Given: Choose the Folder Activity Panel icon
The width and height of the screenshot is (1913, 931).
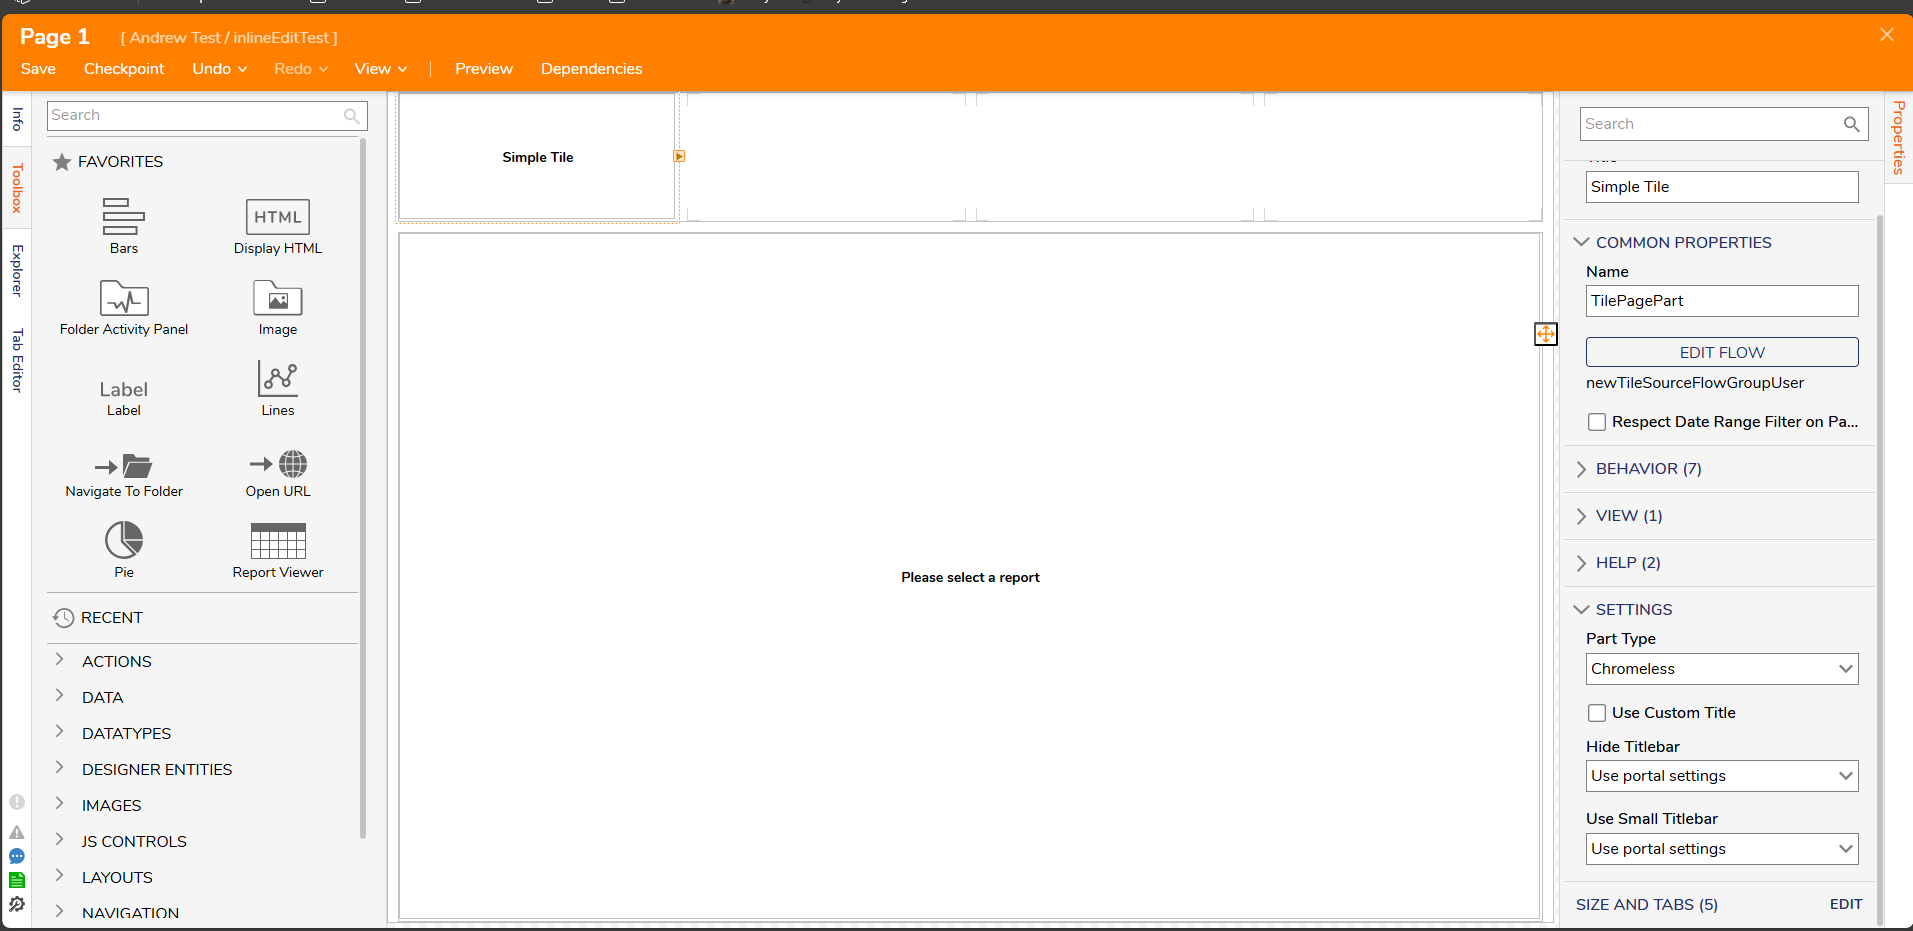Looking at the screenshot, I should pos(124,298).
